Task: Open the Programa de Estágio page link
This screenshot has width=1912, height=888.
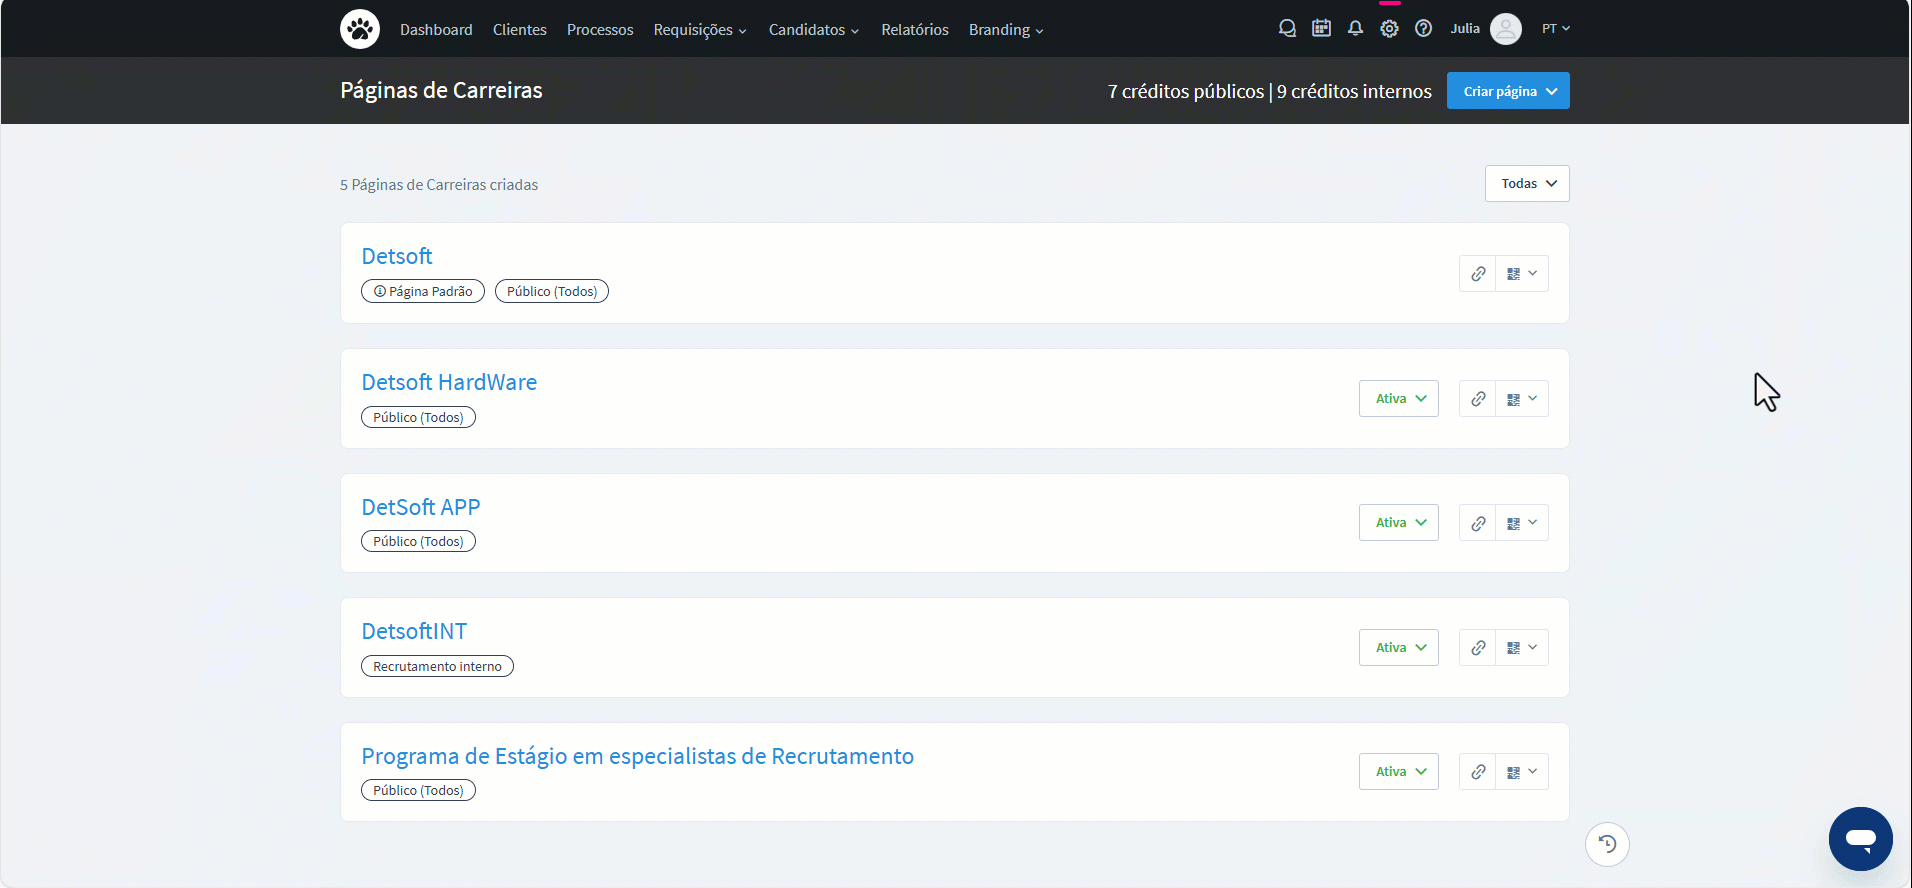Action: pyautogui.click(x=637, y=757)
